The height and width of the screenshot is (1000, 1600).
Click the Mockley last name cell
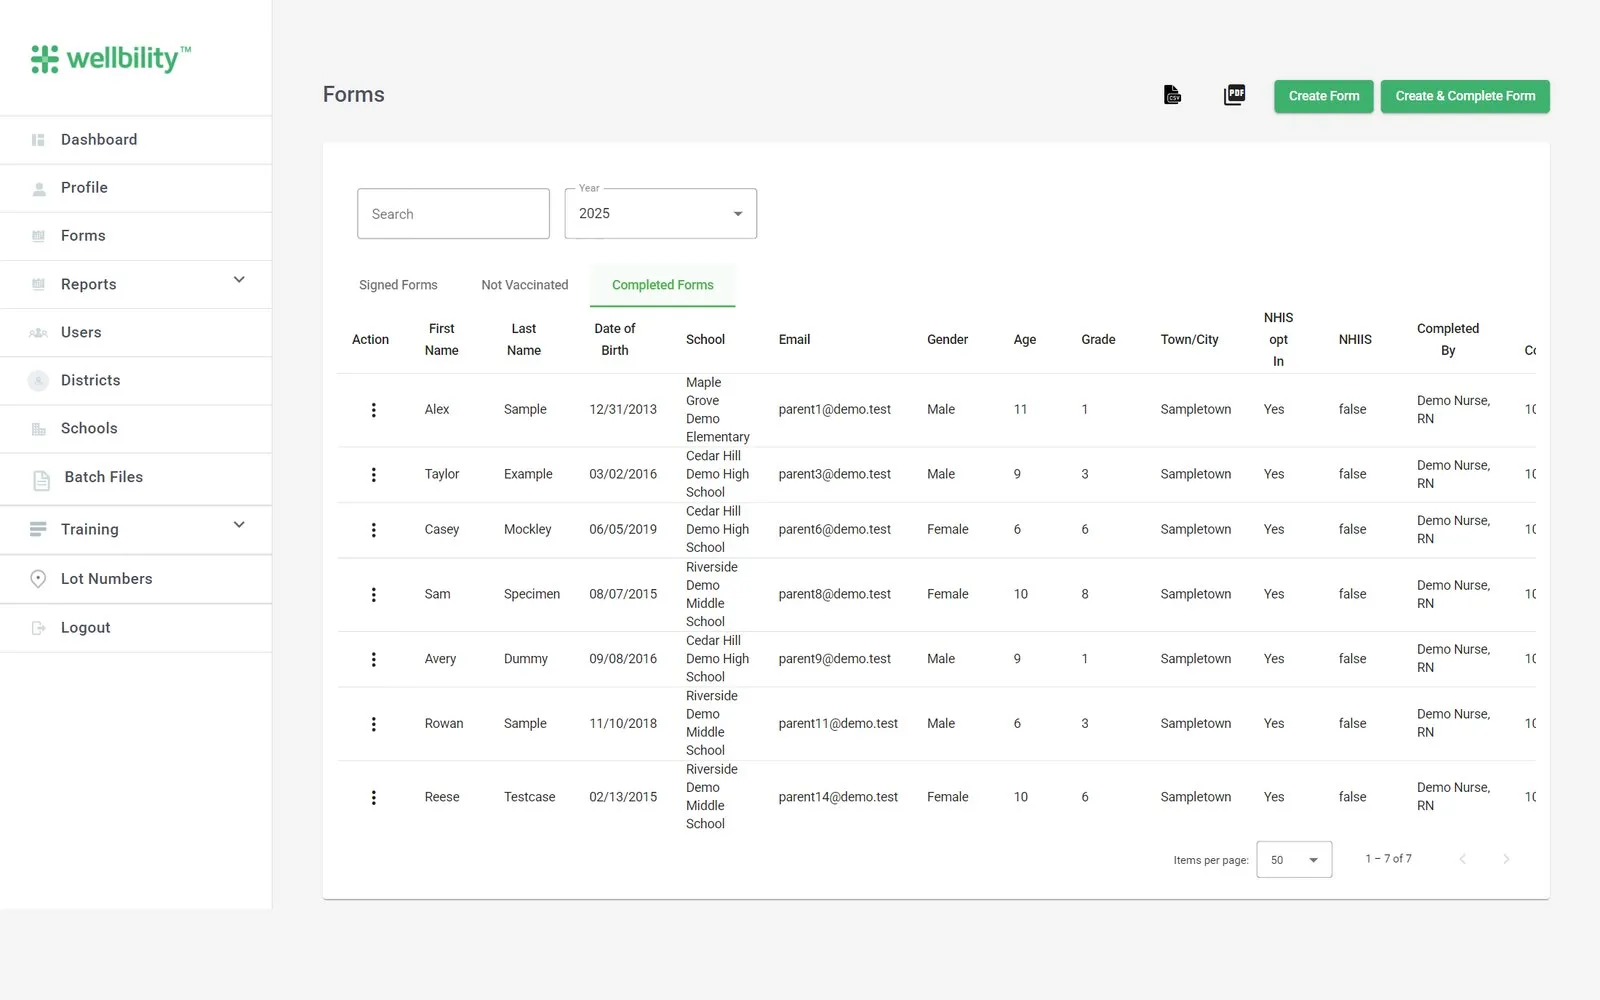point(528,530)
